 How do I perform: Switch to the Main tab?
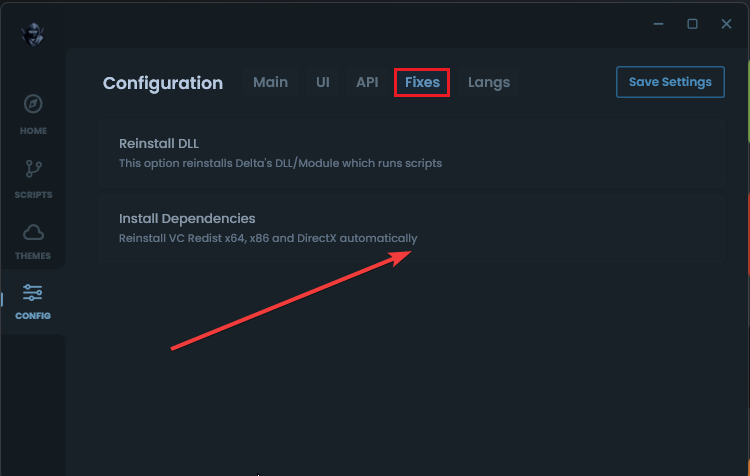click(x=270, y=82)
